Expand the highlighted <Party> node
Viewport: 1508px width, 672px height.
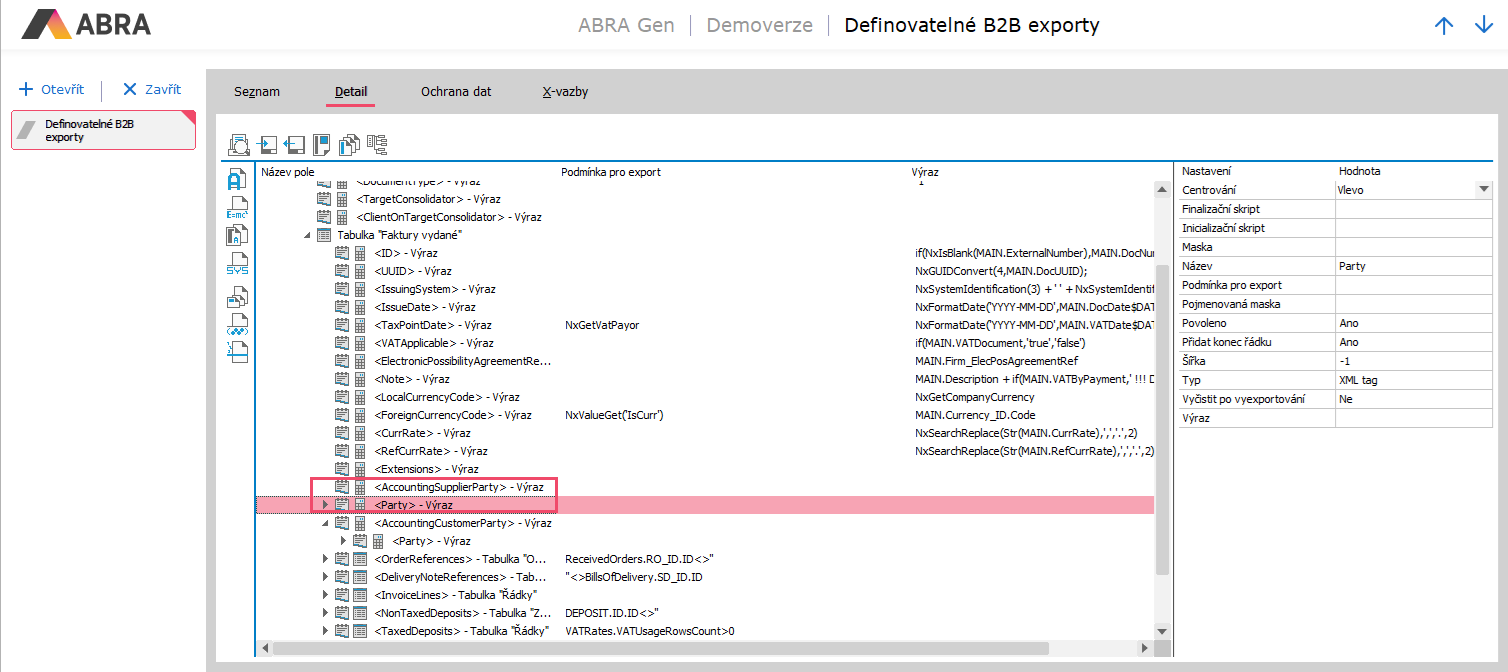click(x=325, y=505)
